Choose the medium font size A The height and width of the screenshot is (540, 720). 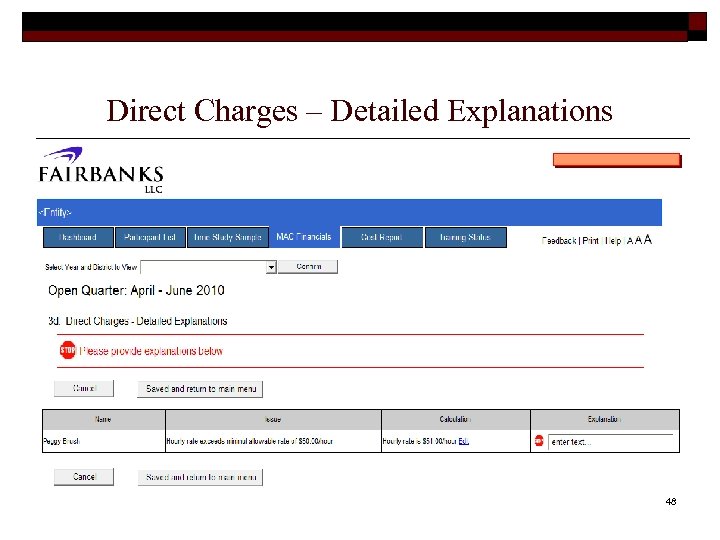pyautogui.click(x=638, y=240)
